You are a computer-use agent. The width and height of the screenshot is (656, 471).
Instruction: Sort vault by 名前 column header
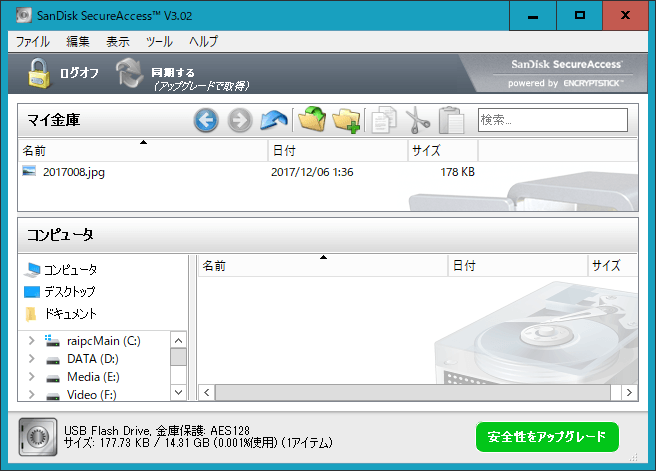click(x=143, y=151)
